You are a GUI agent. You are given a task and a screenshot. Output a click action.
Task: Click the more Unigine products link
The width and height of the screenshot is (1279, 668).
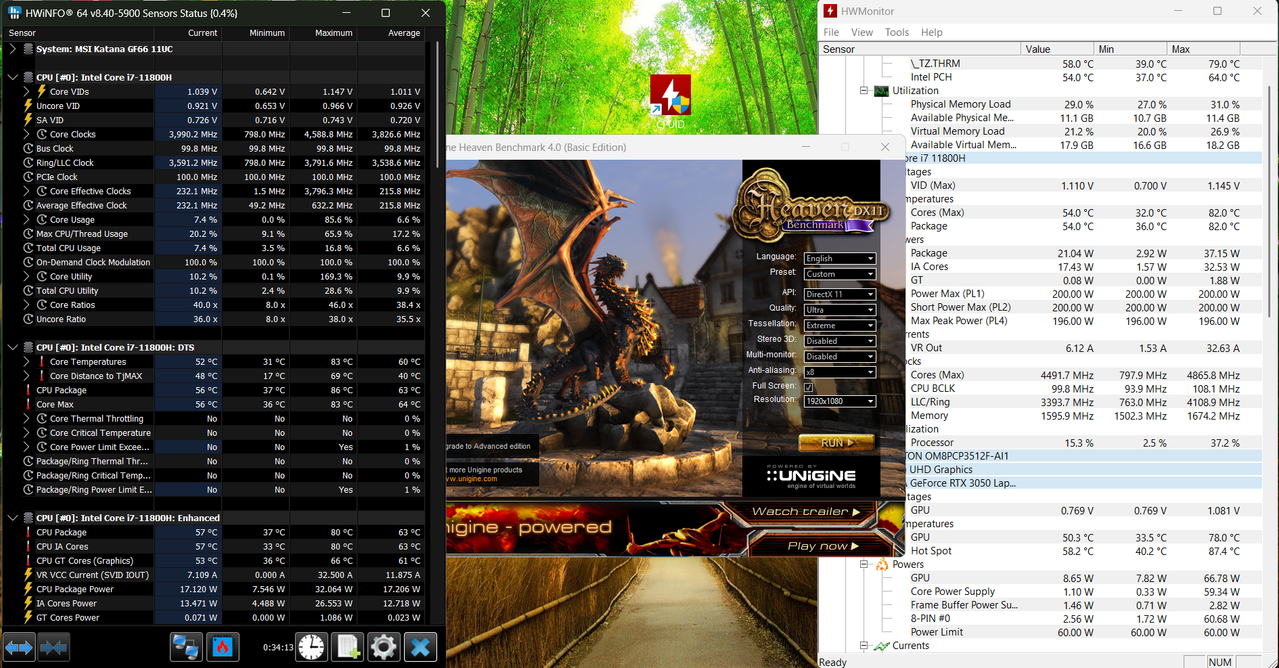(486, 469)
